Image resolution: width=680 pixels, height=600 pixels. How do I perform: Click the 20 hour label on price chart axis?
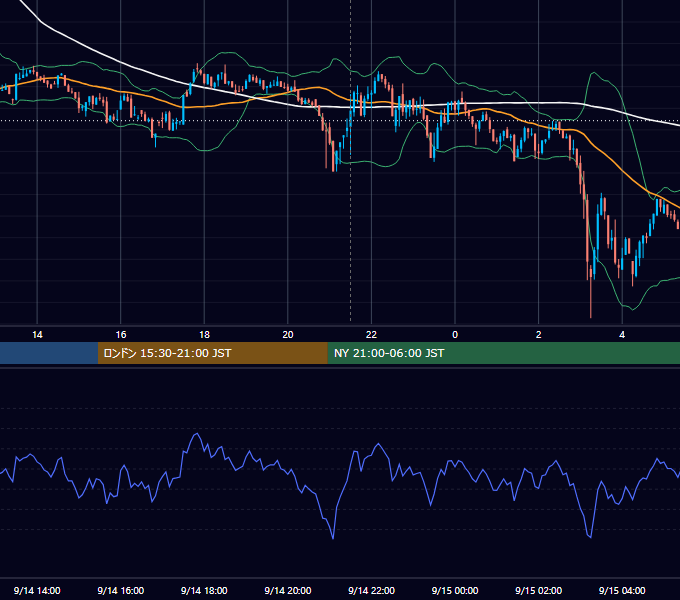tap(288, 335)
